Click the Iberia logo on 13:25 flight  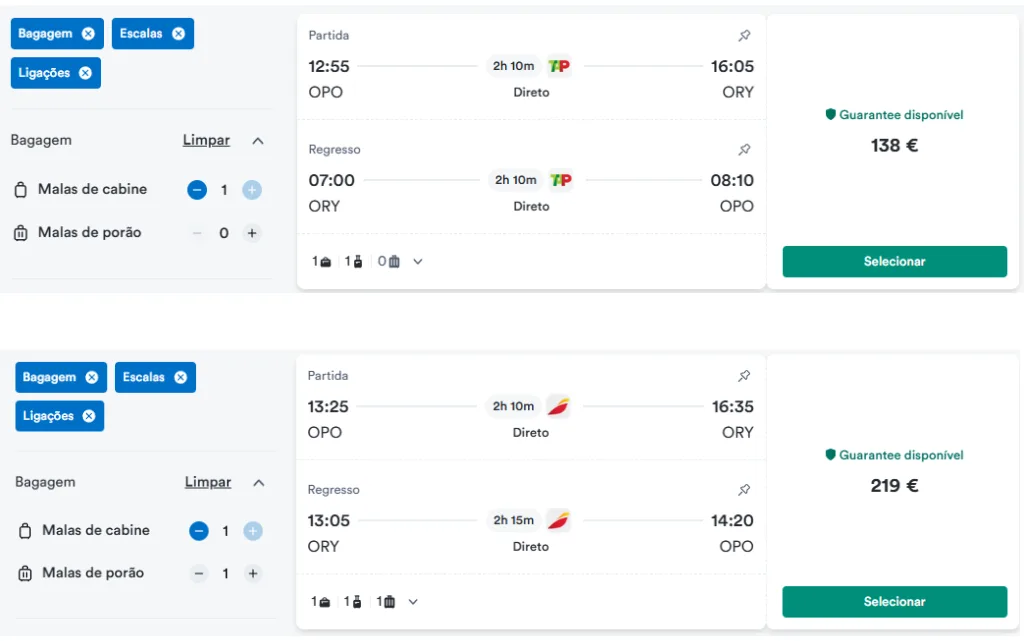tap(558, 407)
